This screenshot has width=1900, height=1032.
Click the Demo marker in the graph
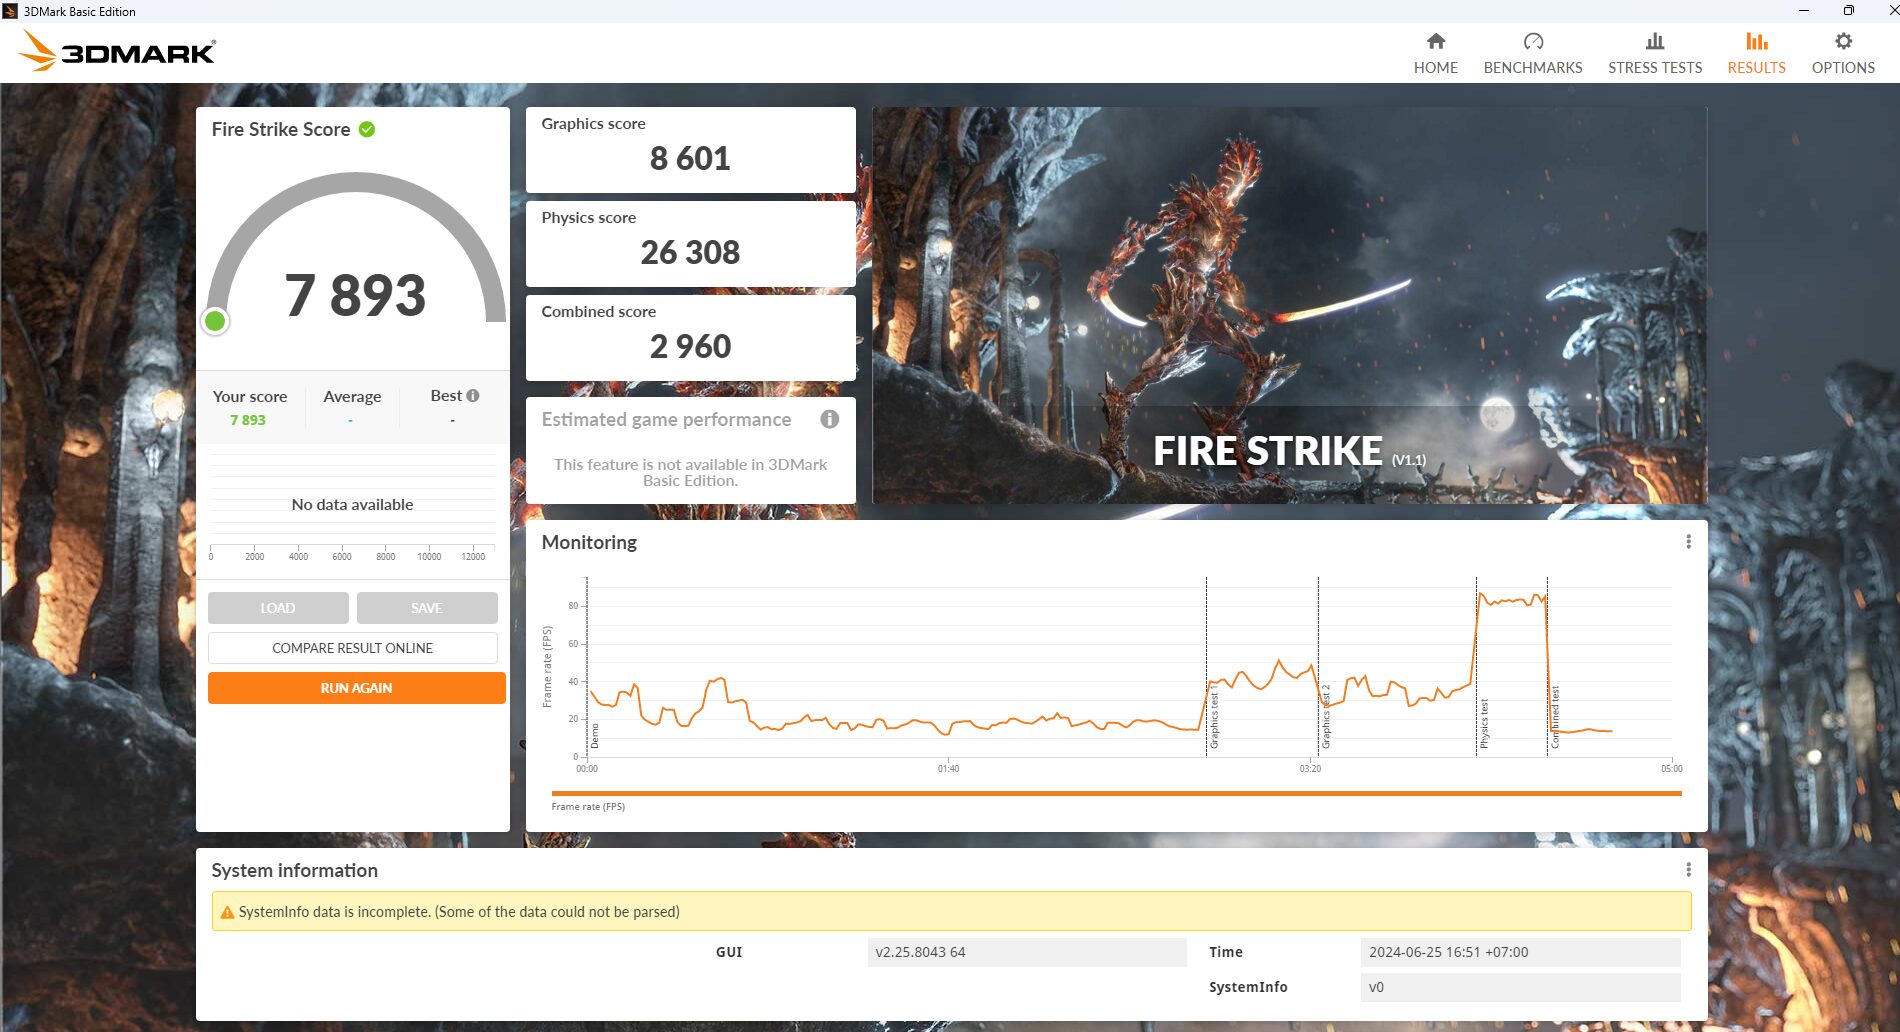[595, 736]
